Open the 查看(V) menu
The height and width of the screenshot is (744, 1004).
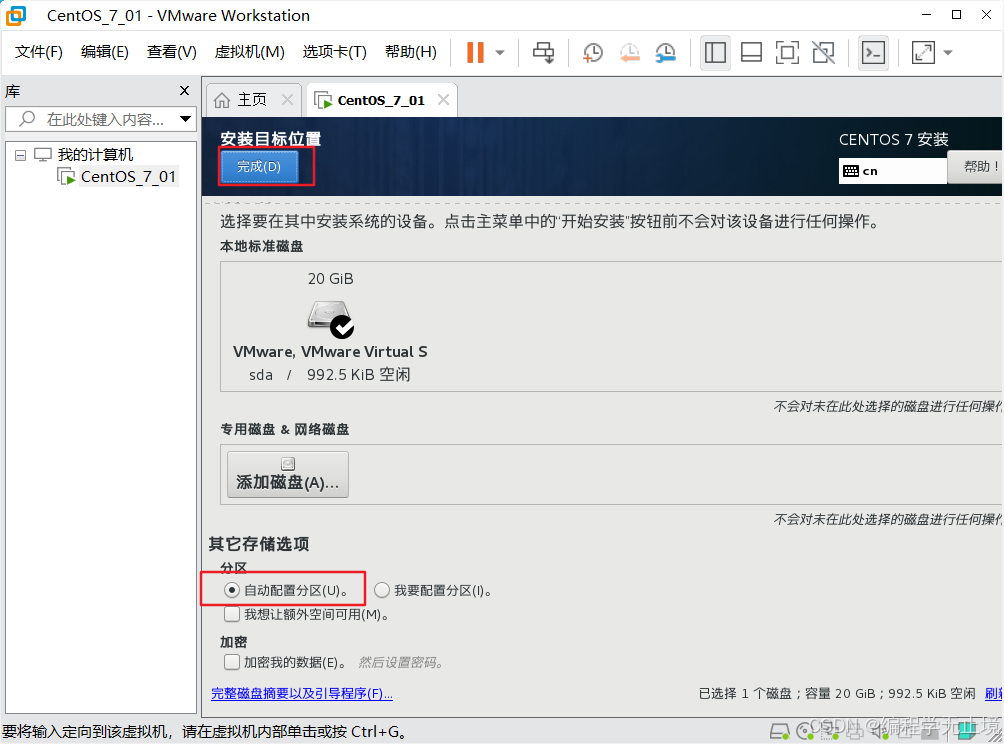[172, 52]
